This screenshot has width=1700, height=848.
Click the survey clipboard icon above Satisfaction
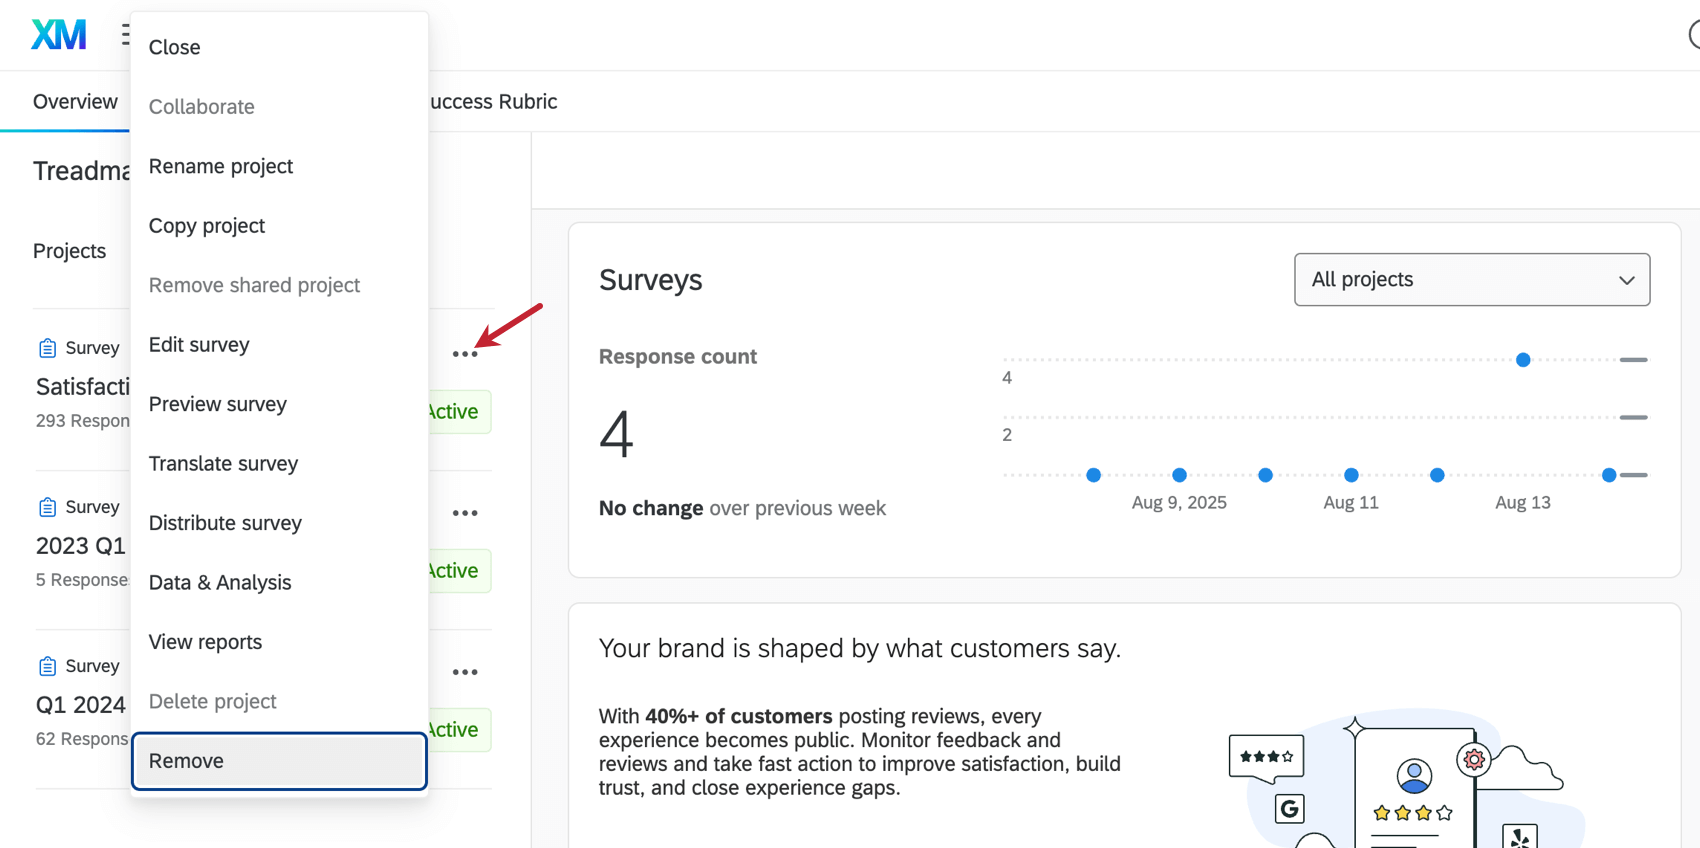[47, 348]
